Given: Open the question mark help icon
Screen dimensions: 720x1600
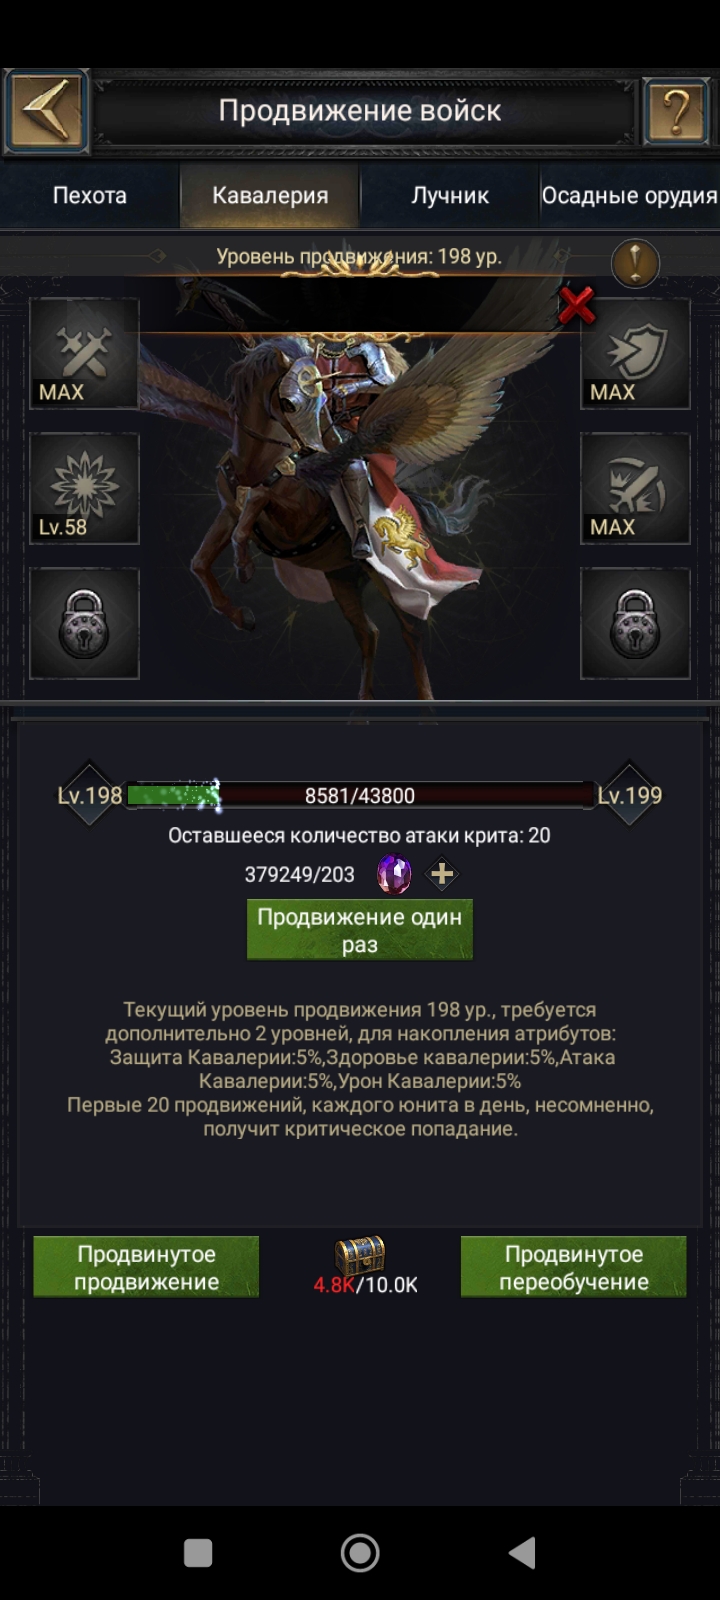Looking at the screenshot, I should click(676, 111).
